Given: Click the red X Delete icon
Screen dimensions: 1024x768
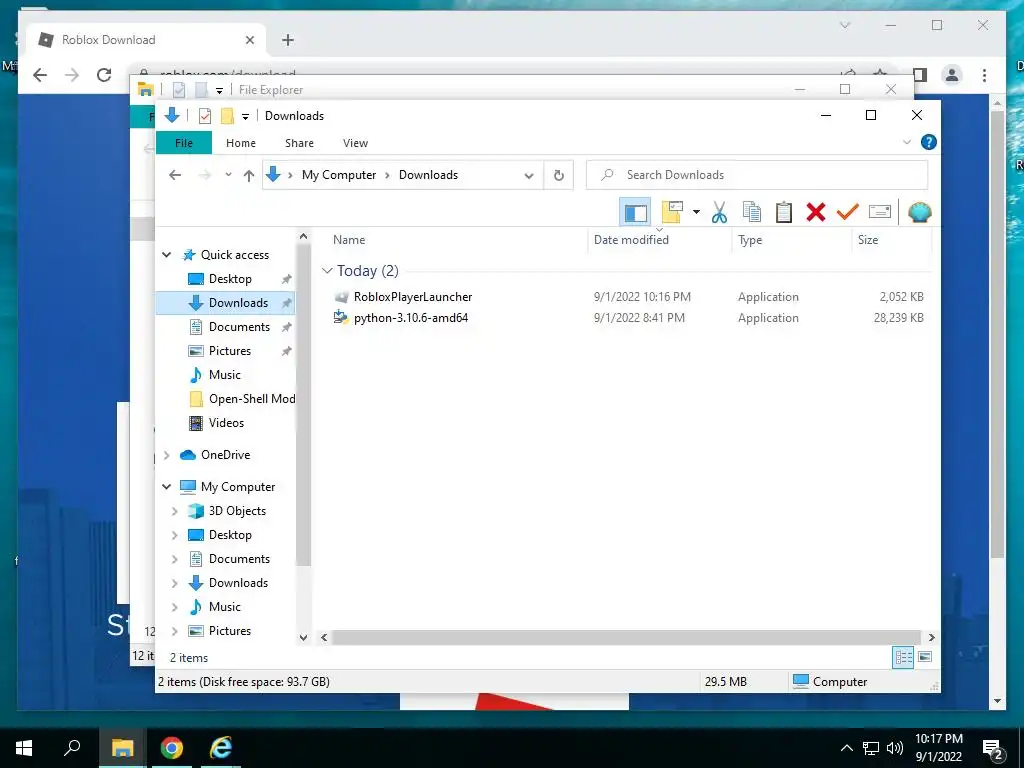Looking at the screenshot, I should point(816,212).
